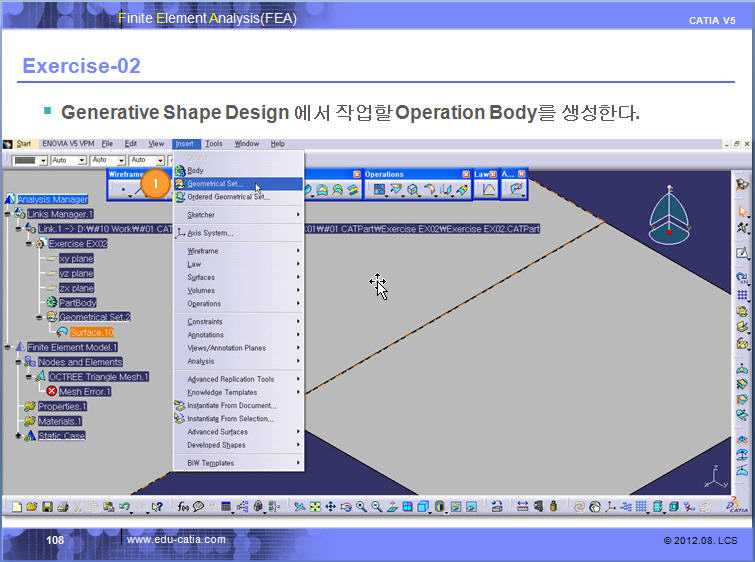Choose Instantiate From Document entry
Image resolution: width=755 pixels, height=562 pixels.
(x=238, y=405)
